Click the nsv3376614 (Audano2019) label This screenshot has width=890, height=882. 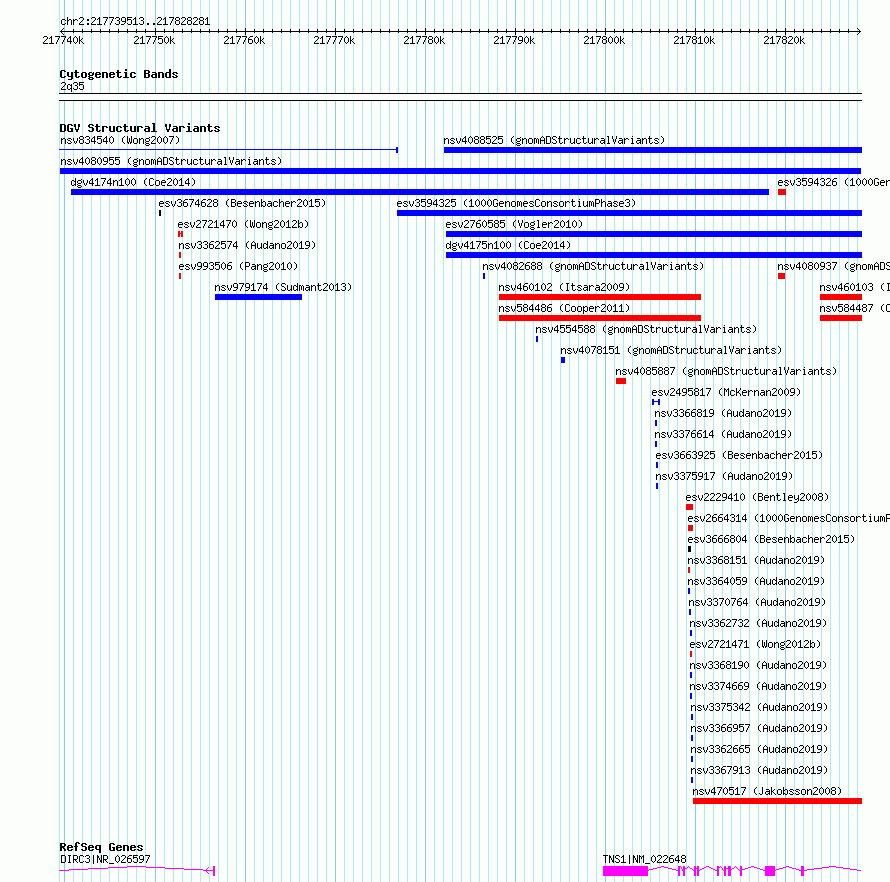[x=723, y=434]
